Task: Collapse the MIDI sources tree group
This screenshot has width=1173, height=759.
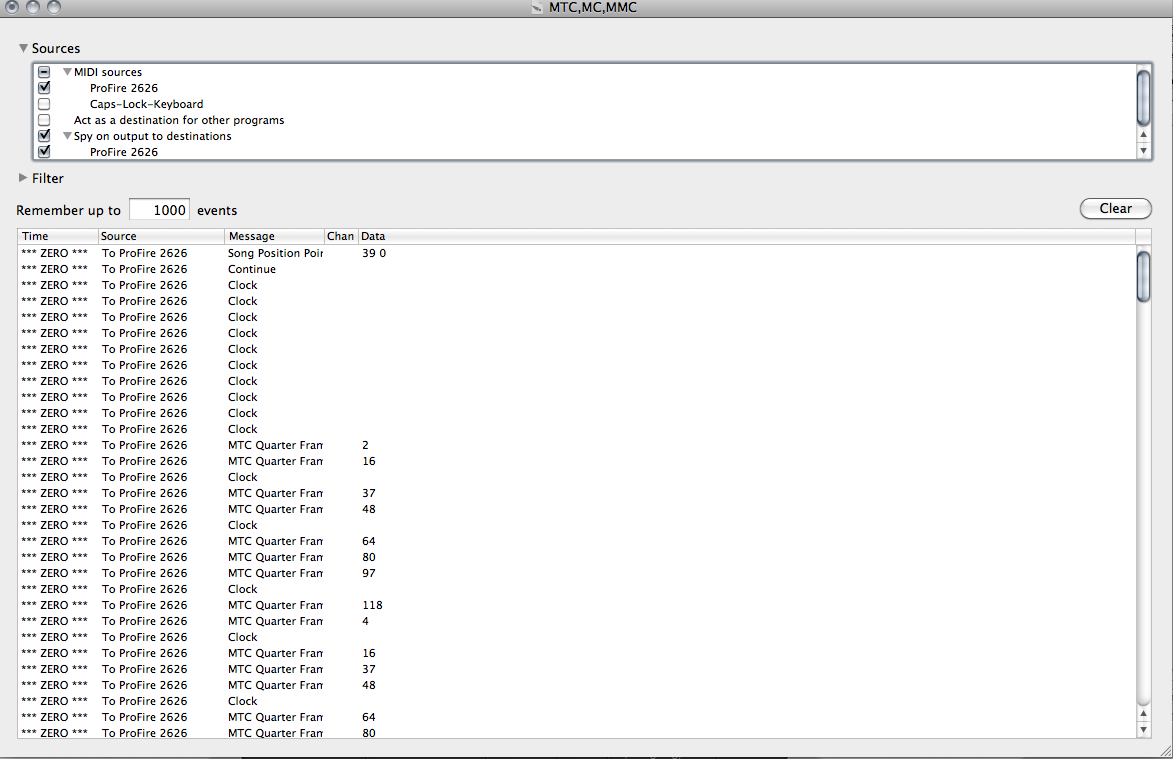Action: click(67, 72)
